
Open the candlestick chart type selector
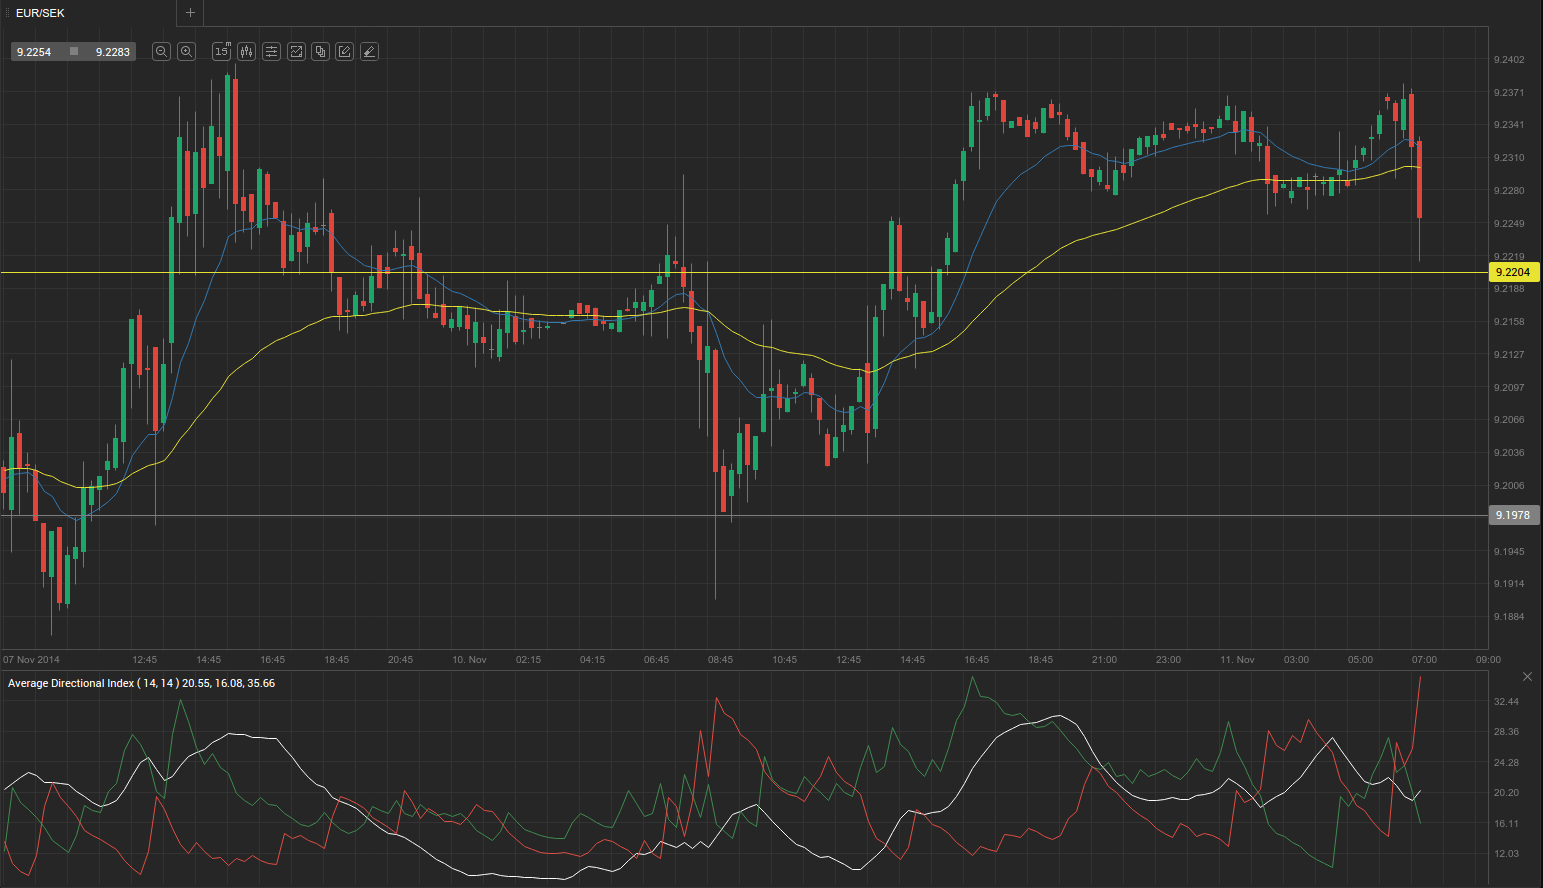tap(246, 52)
